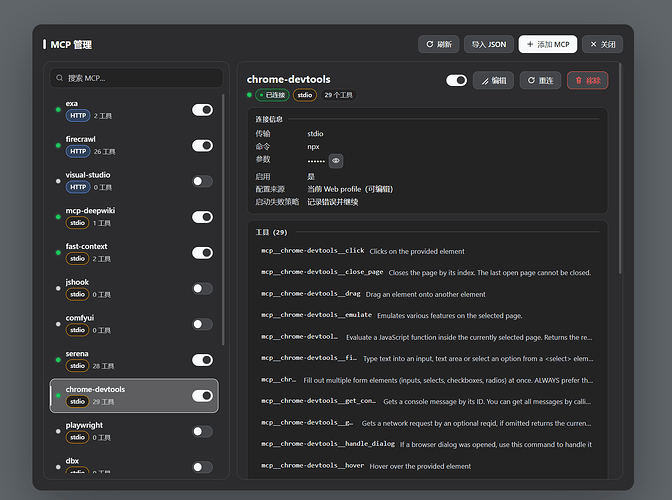The height and width of the screenshot is (500, 672).
Task: Click the 'Gets a network request' tool row
Action: 427,423
